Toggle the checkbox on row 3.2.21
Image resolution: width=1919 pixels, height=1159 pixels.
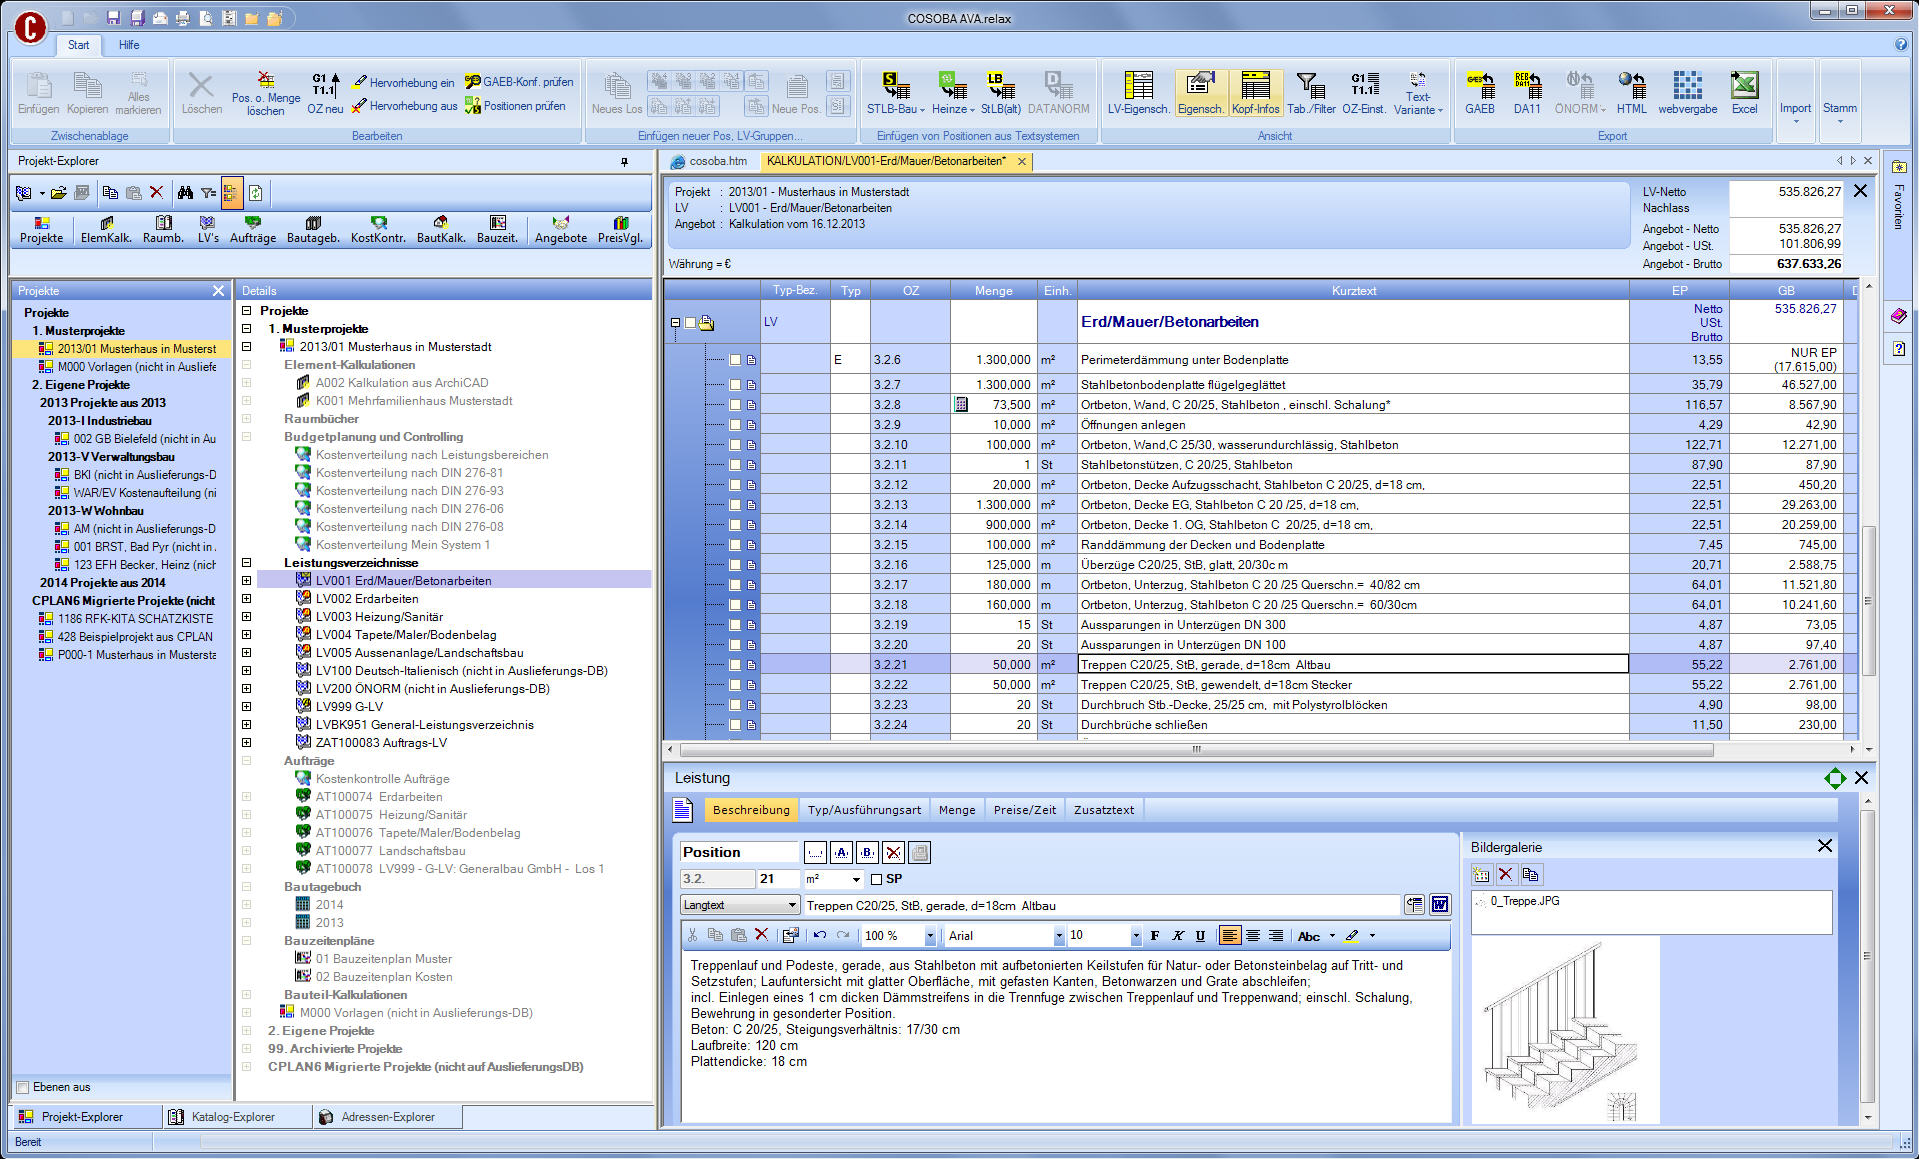pos(737,664)
